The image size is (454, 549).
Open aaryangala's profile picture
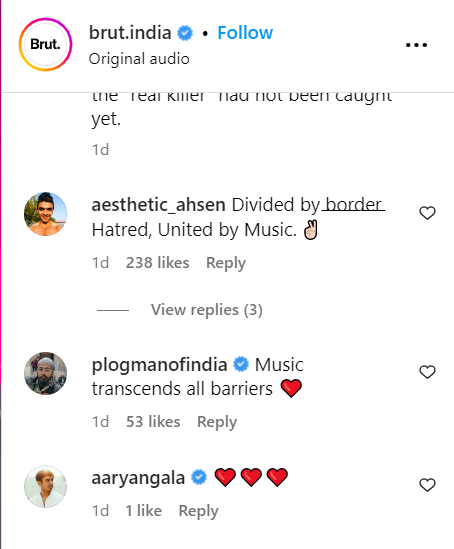tap(45, 486)
